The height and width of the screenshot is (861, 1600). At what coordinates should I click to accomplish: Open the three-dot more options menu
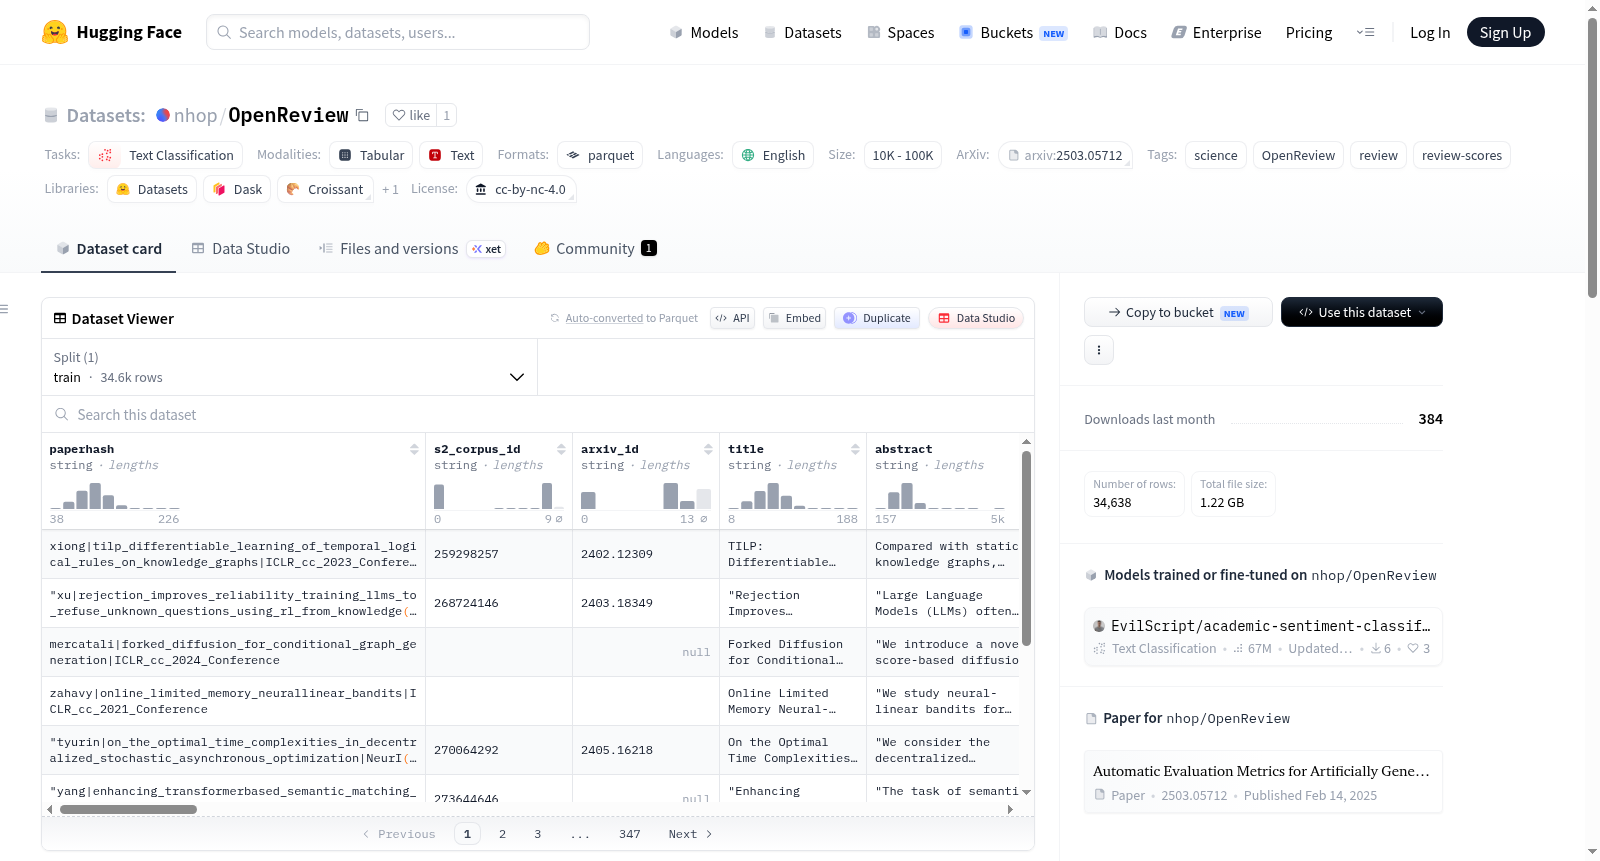(x=1099, y=350)
